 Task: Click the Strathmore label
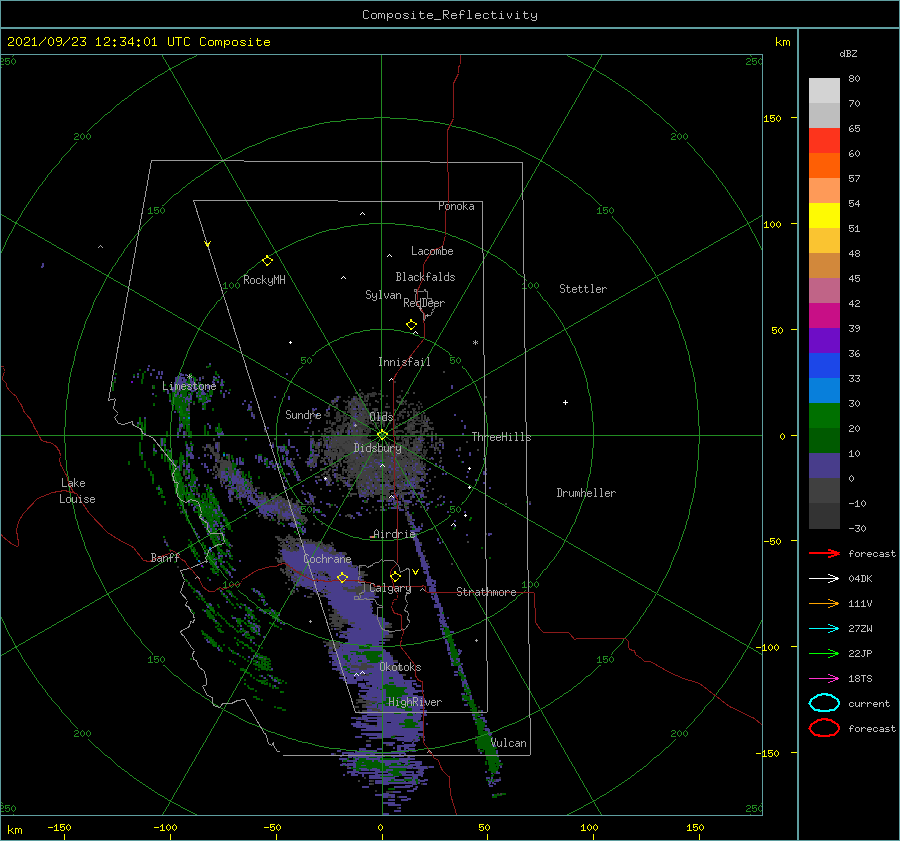tap(486, 592)
